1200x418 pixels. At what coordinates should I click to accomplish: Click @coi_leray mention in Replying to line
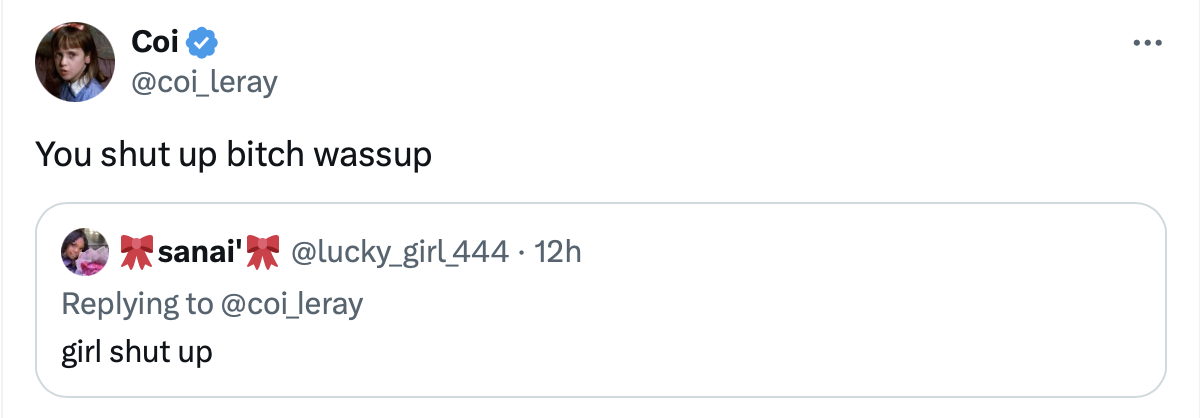click(x=291, y=303)
